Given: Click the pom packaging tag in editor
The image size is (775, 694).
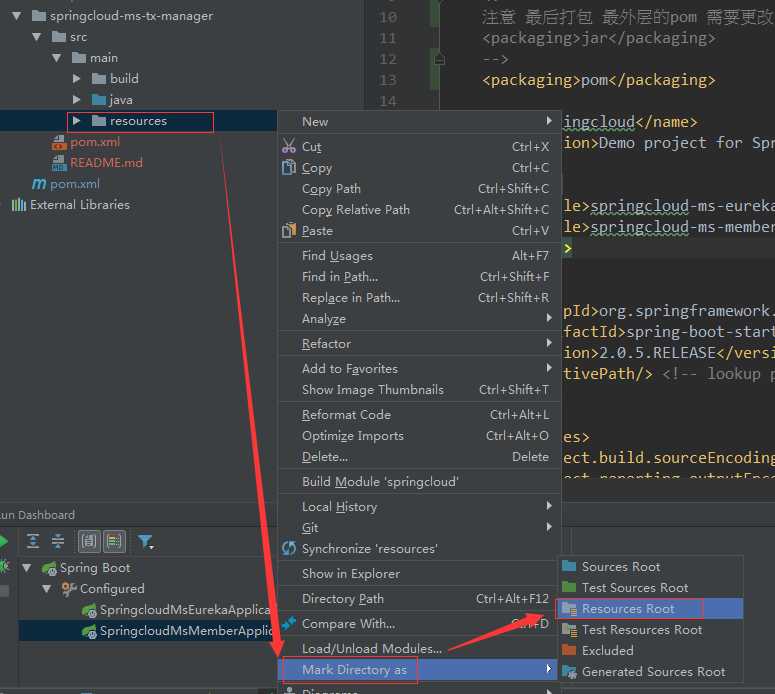Looking at the screenshot, I should (x=599, y=80).
